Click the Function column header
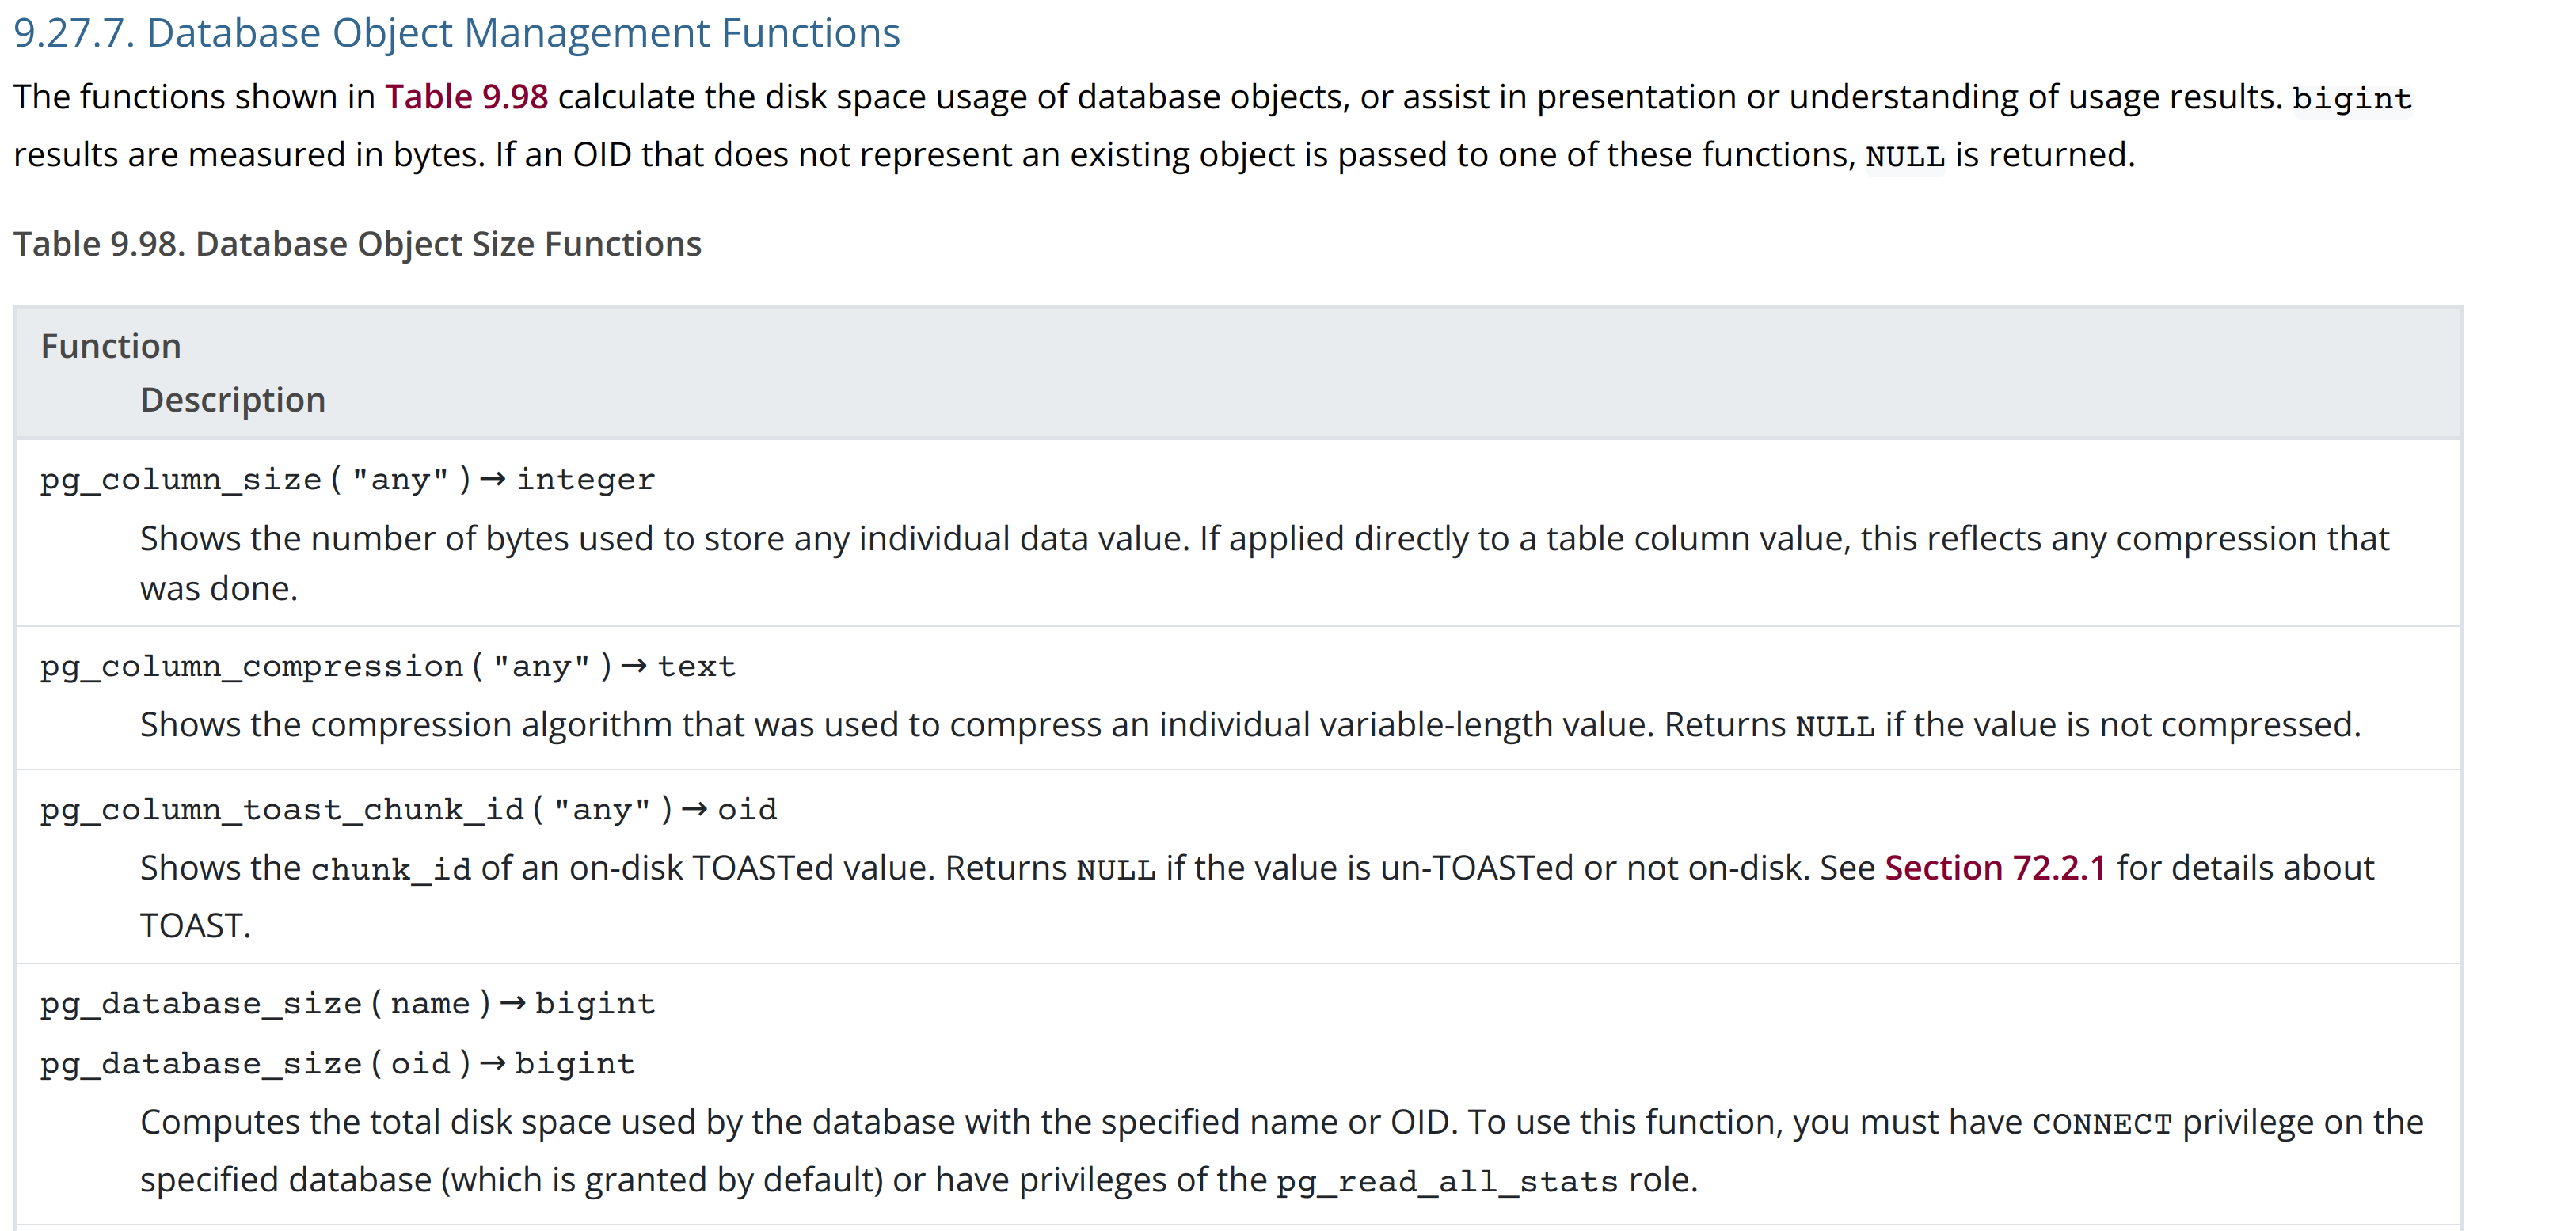Image resolution: width=2576 pixels, height=1231 pixels. (111, 346)
